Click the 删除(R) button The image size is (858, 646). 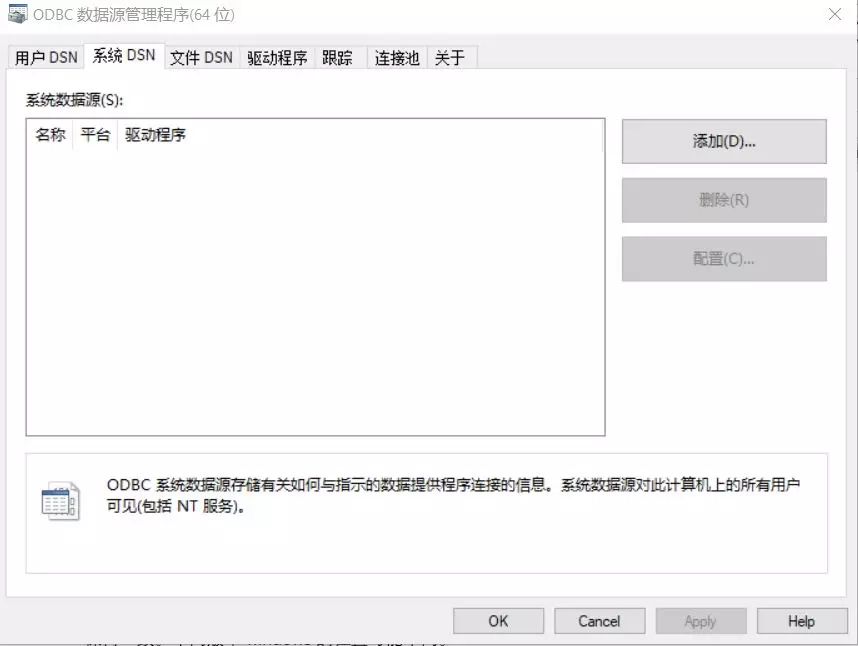[x=724, y=200]
